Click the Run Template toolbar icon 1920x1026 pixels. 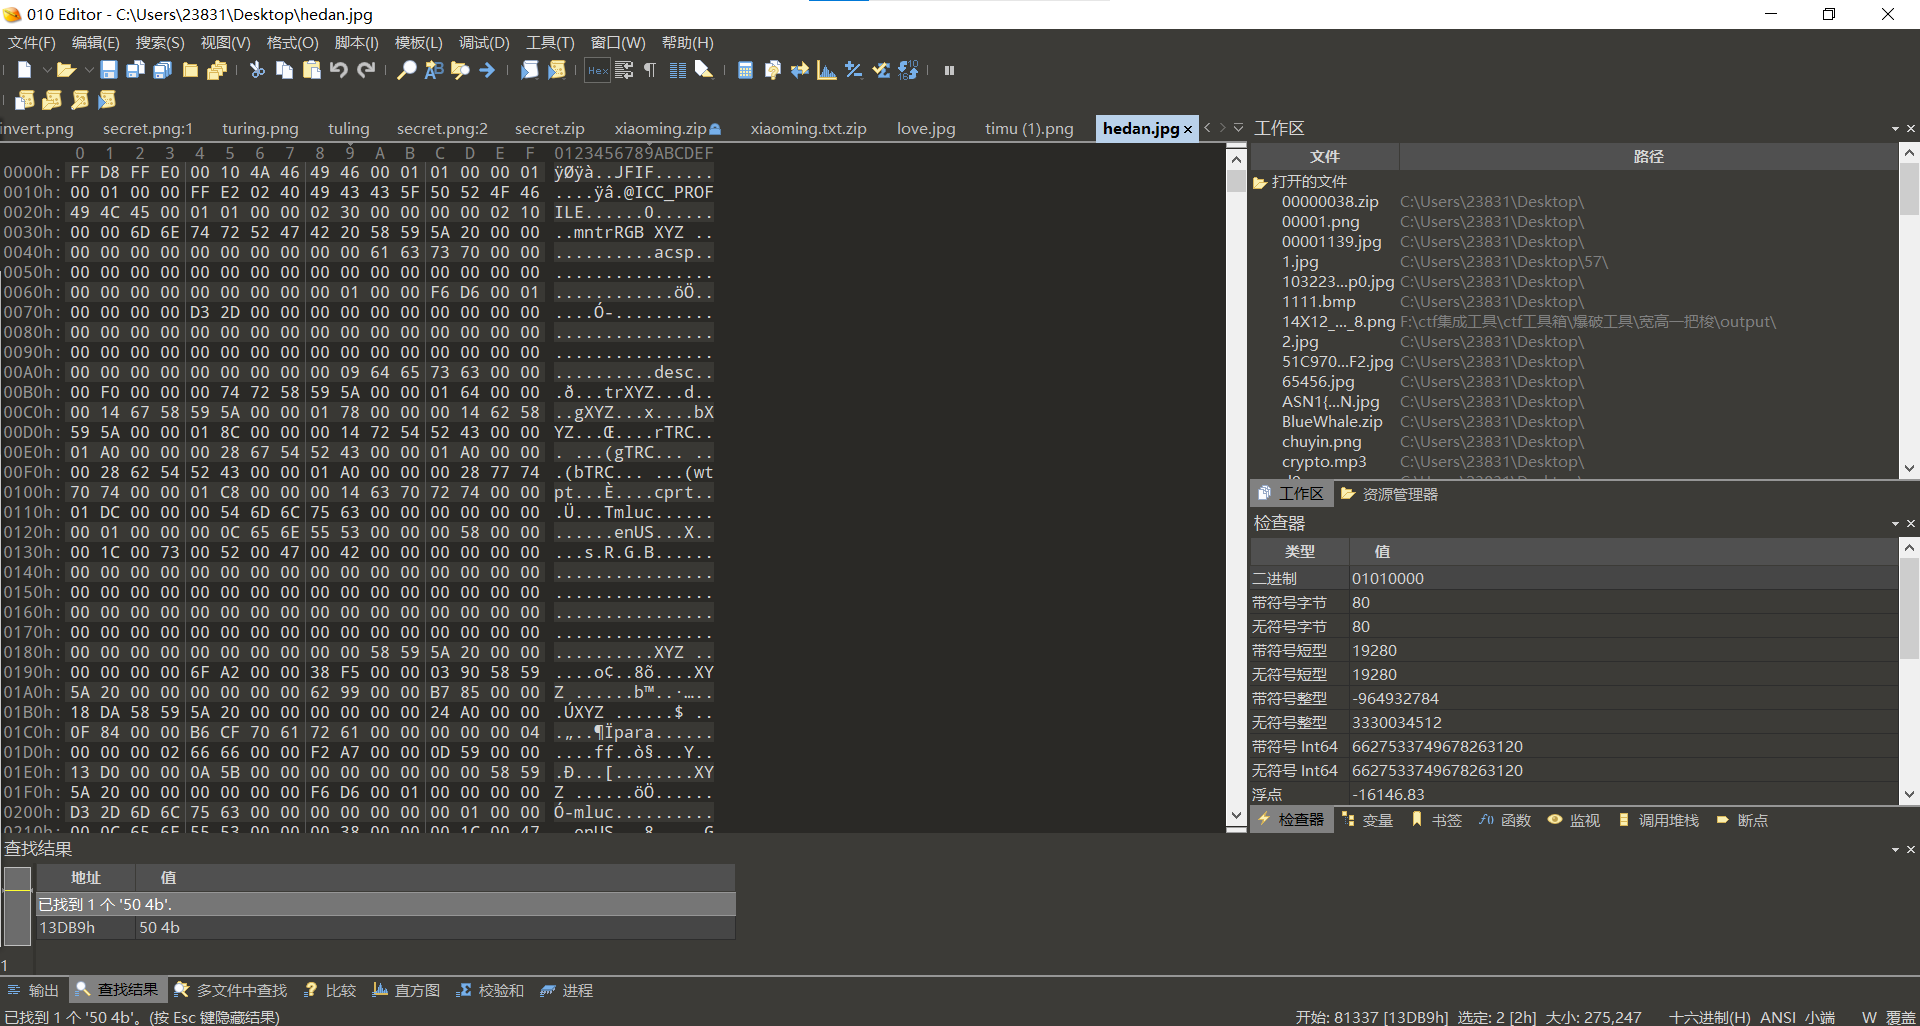[557, 70]
